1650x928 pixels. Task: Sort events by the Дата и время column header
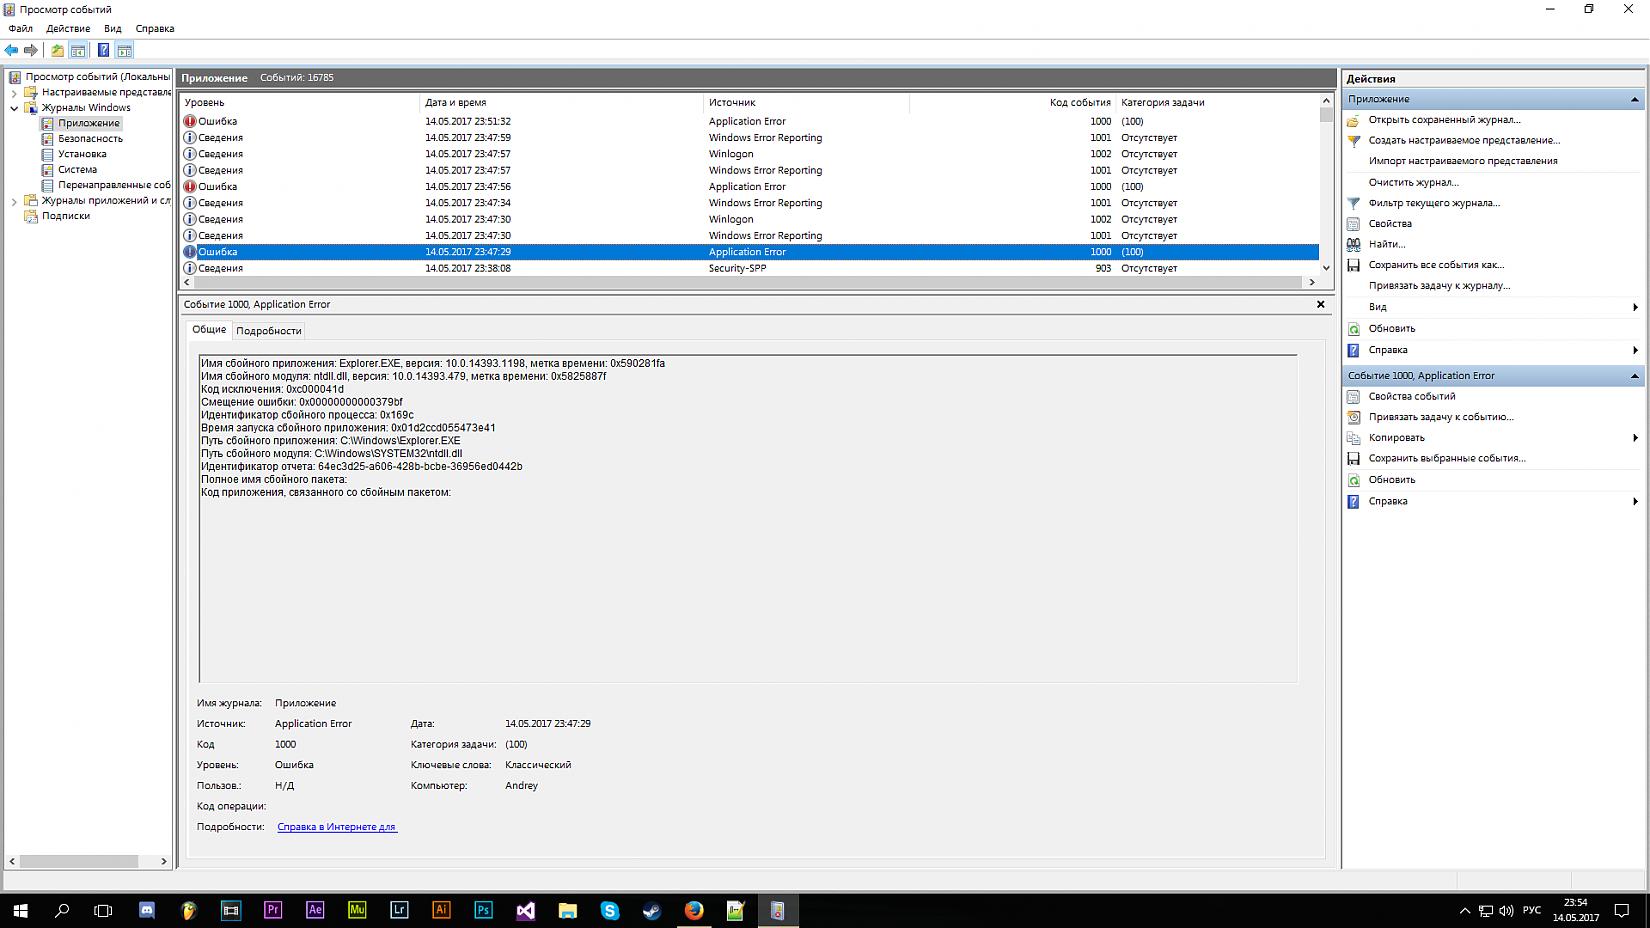[562, 102]
